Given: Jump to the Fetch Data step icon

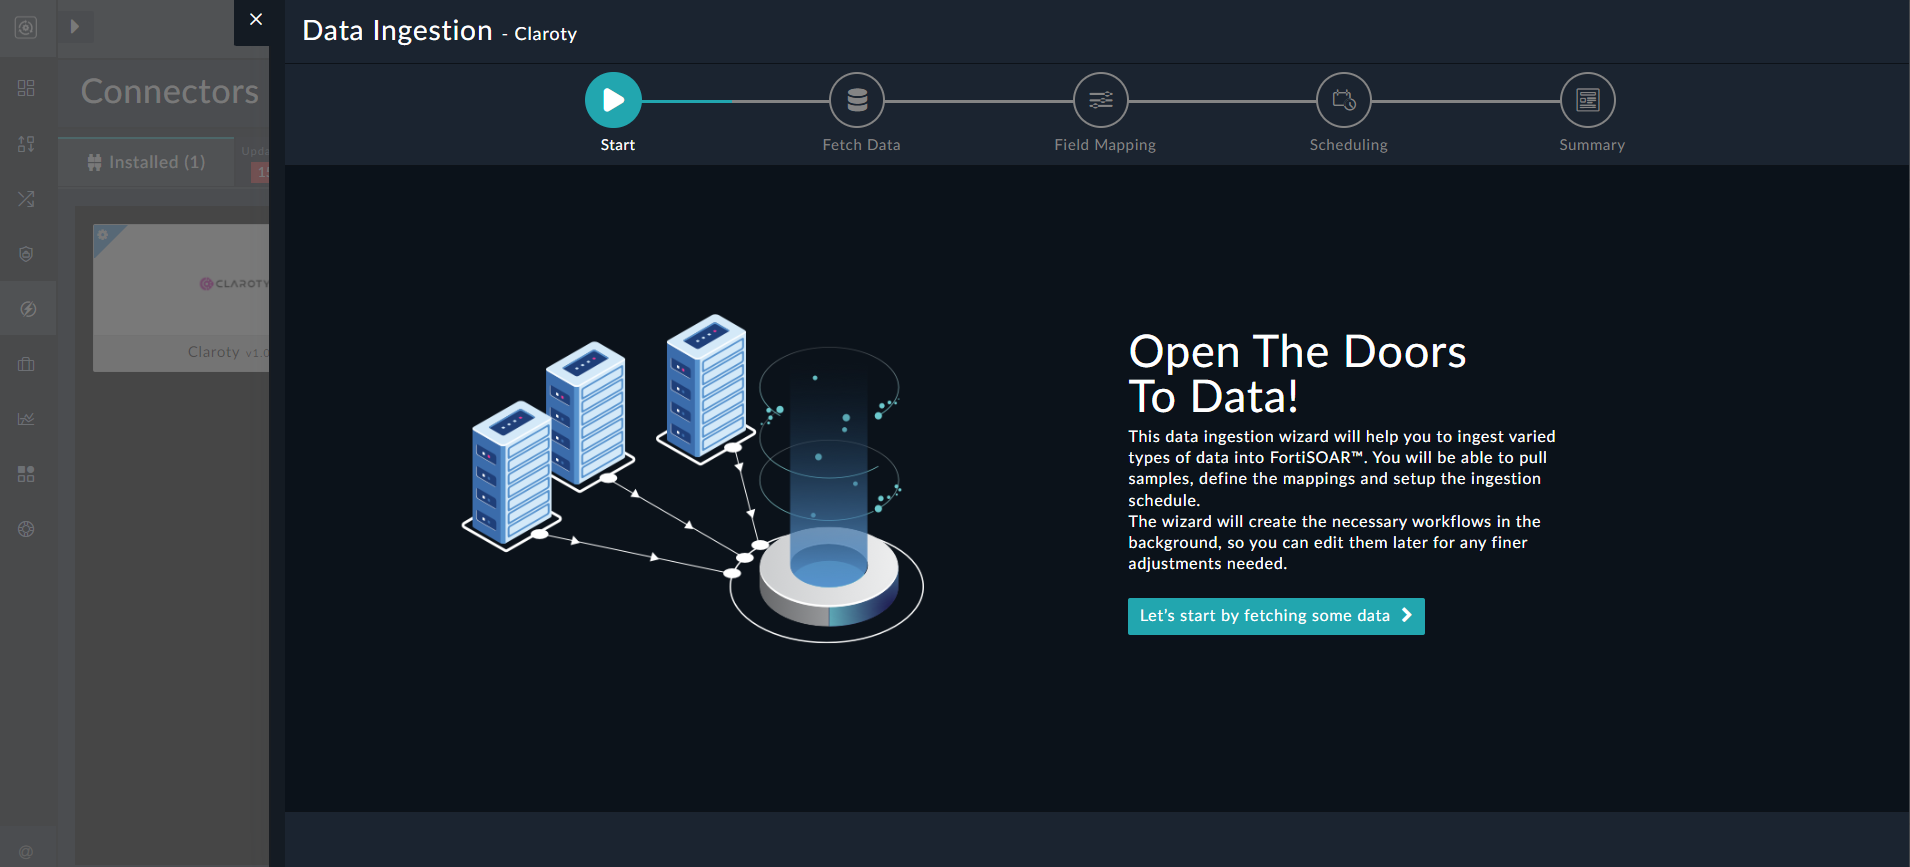Looking at the screenshot, I should pos(857,100).
